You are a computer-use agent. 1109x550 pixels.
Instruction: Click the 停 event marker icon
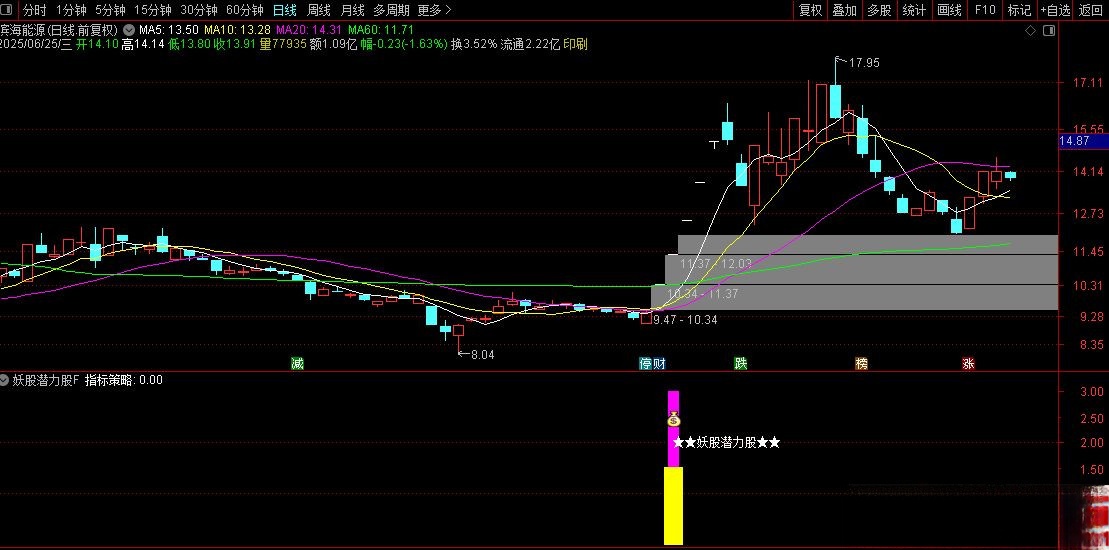(x=646, y=363)
